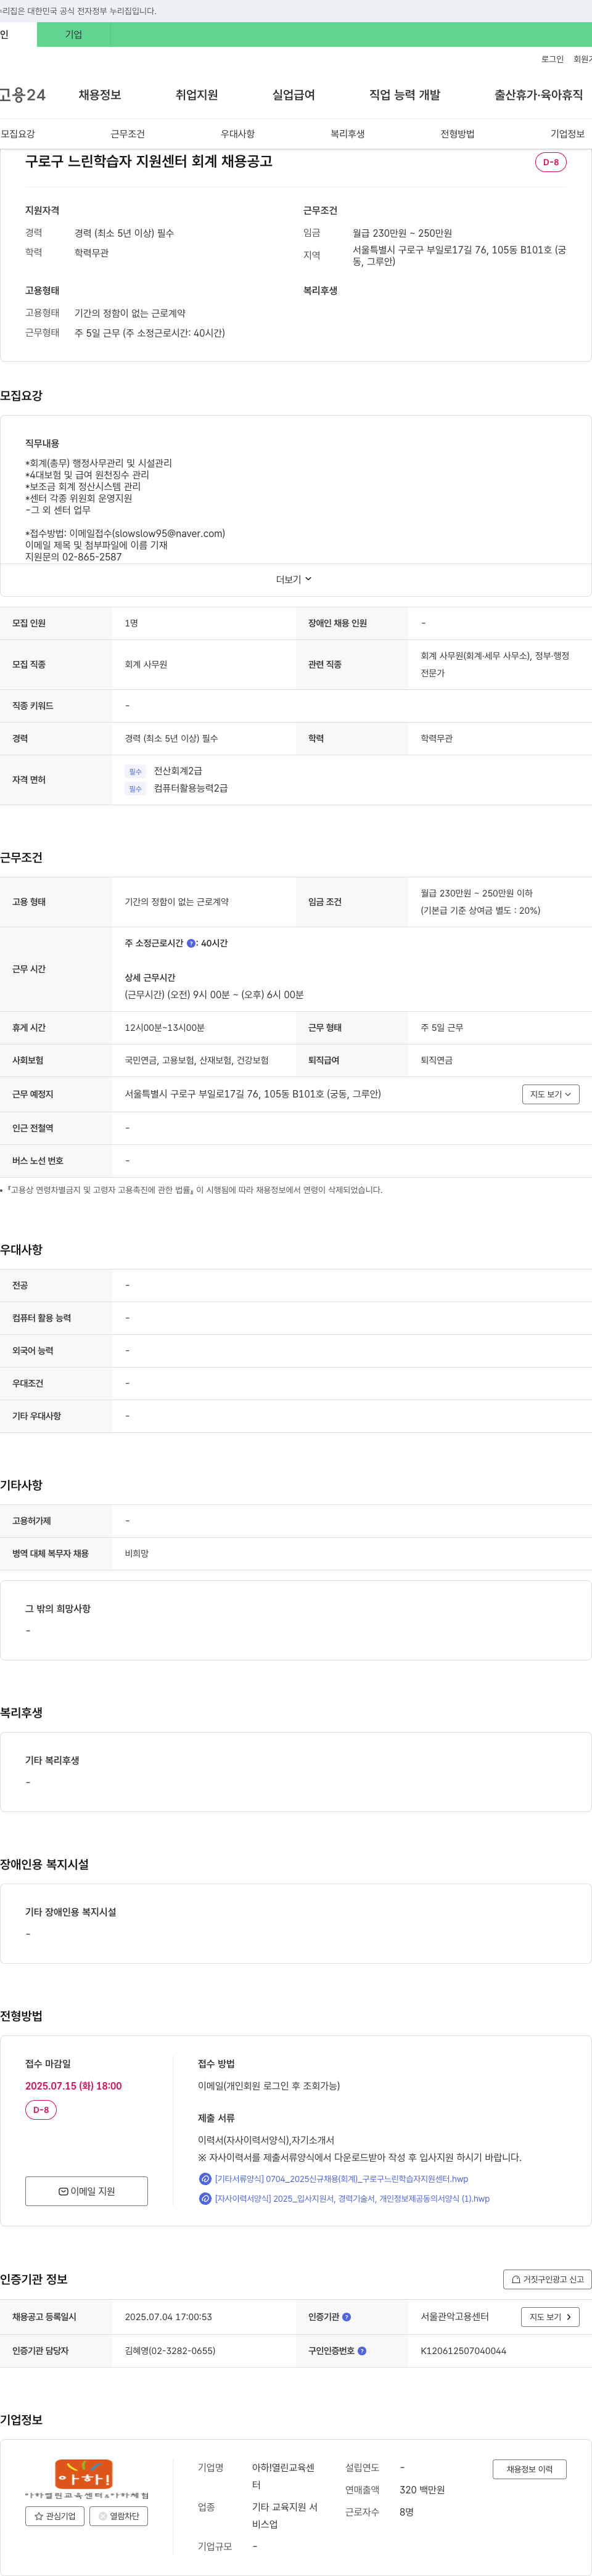Image resolution: width=592 pixels, height=2576 pixels.
Task: Click the 2025.07.04 17:00:53 registration date
Action: point(168,2317)
